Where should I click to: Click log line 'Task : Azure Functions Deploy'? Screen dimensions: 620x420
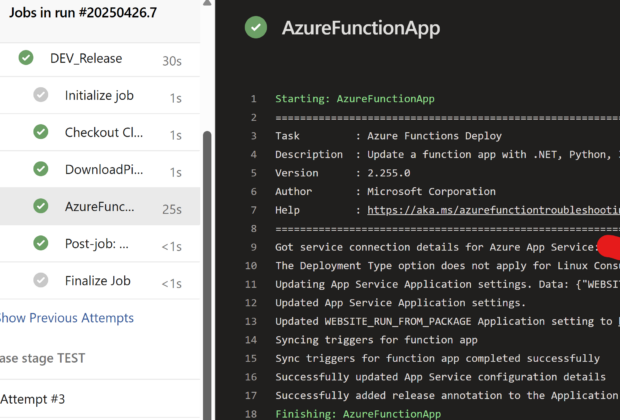click(388, 136)
